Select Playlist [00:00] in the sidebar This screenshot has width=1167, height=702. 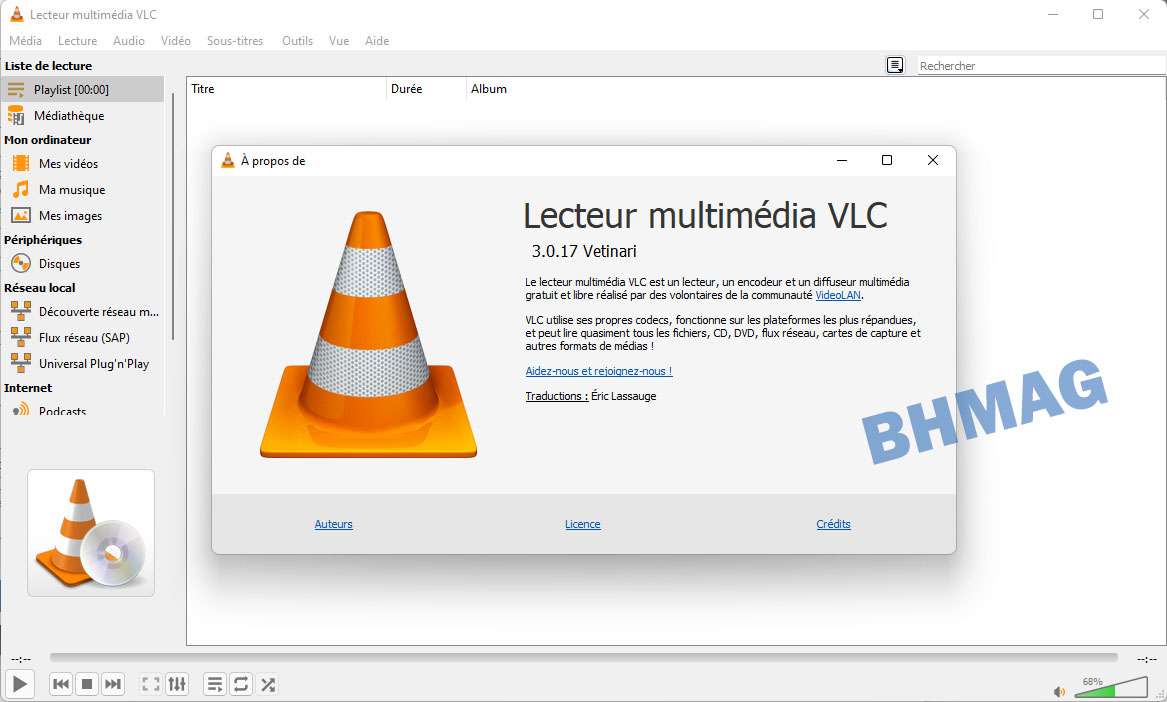[x=82, y=89]
